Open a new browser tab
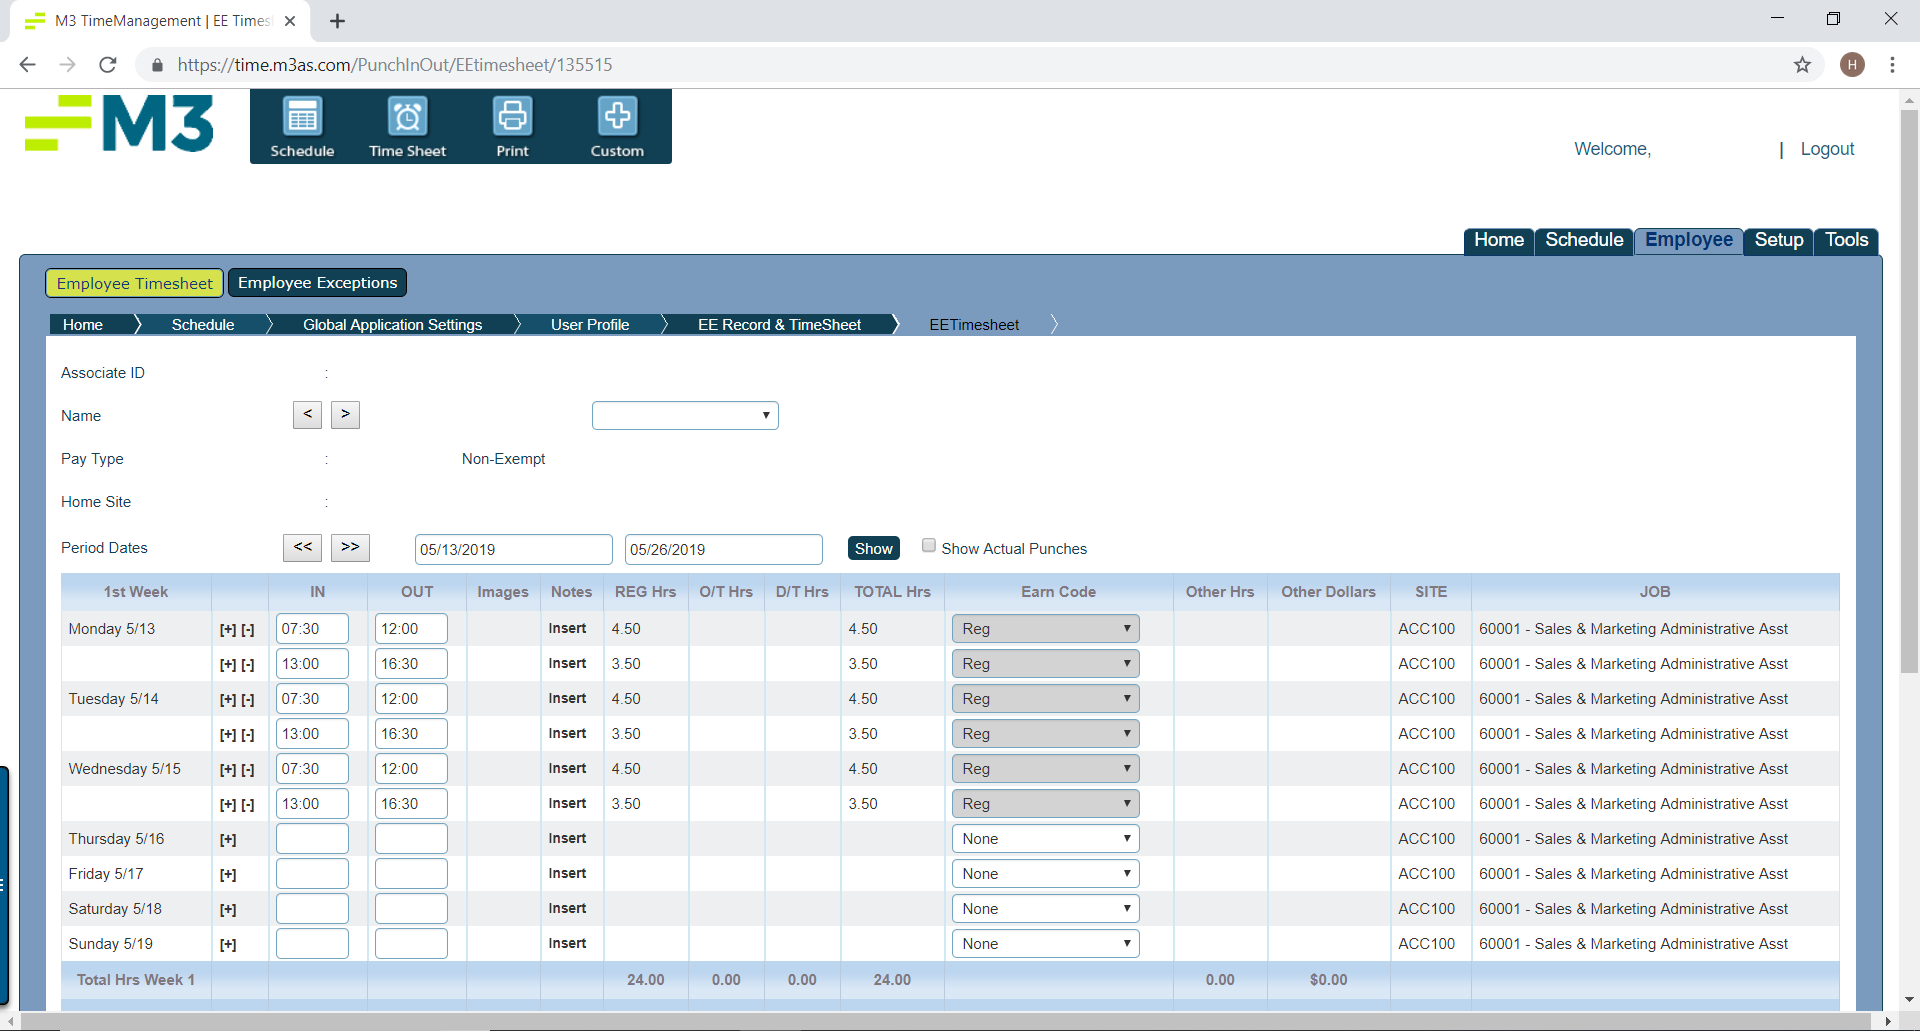 338,21
